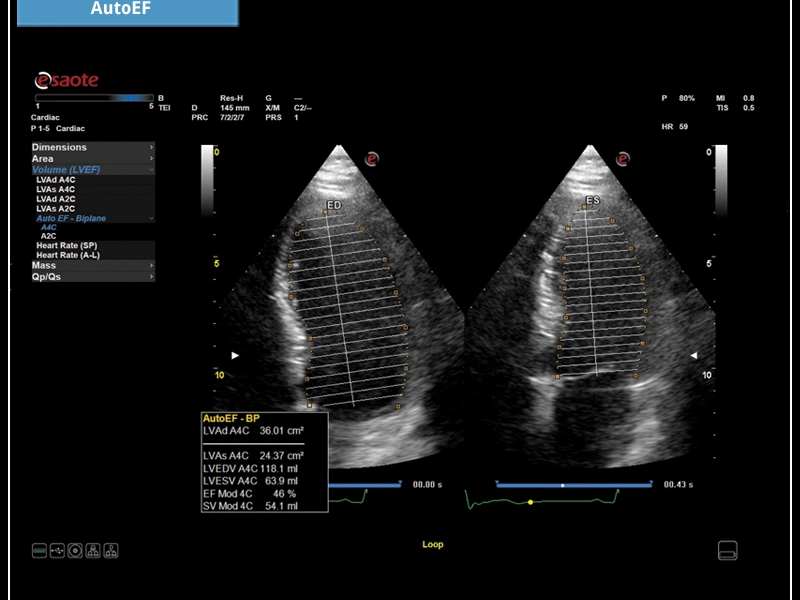Click the Esaote logo on ED image
800x600 pixels.
pyautogui.click(x=371, y=158)
